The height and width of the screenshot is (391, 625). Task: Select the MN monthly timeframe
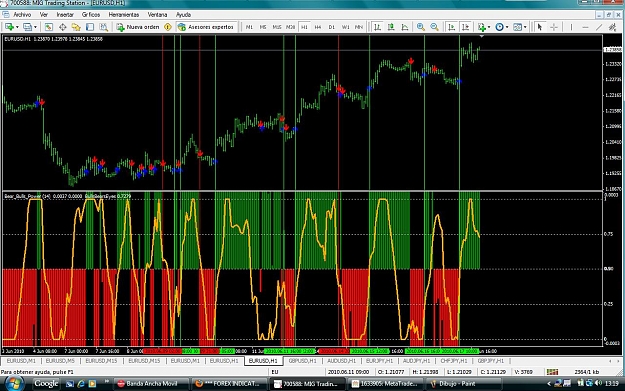click(359, 27)
